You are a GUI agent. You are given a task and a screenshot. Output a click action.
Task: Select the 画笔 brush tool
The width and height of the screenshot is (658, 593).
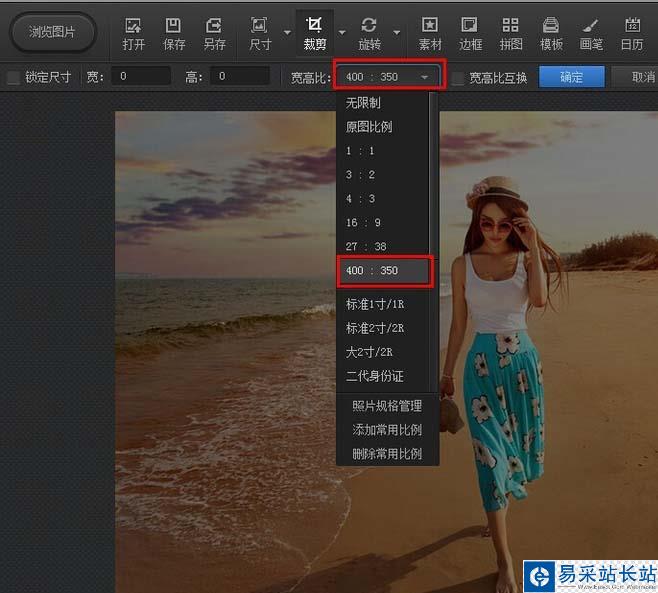click(x=591, y=34)
